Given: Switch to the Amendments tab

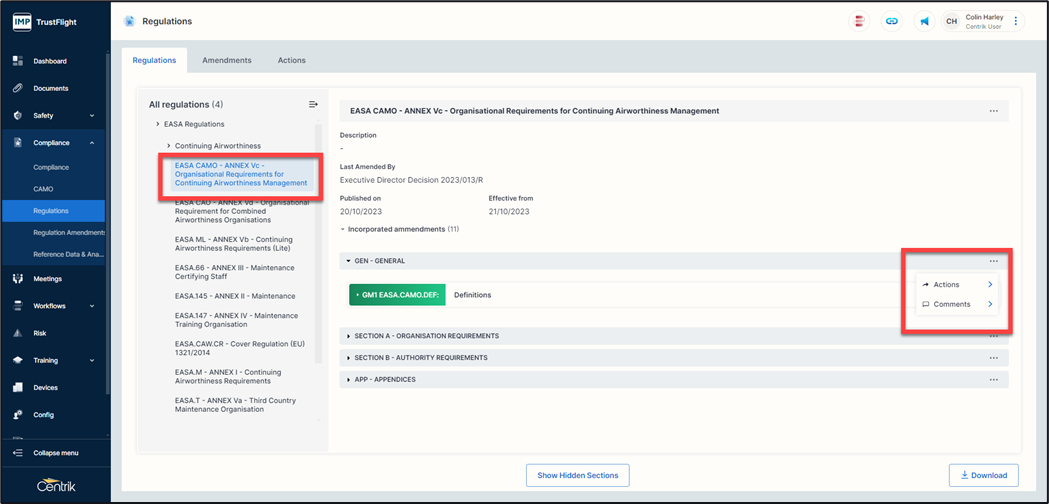Looking at the screenshot, I should click(x=227, y=60).
